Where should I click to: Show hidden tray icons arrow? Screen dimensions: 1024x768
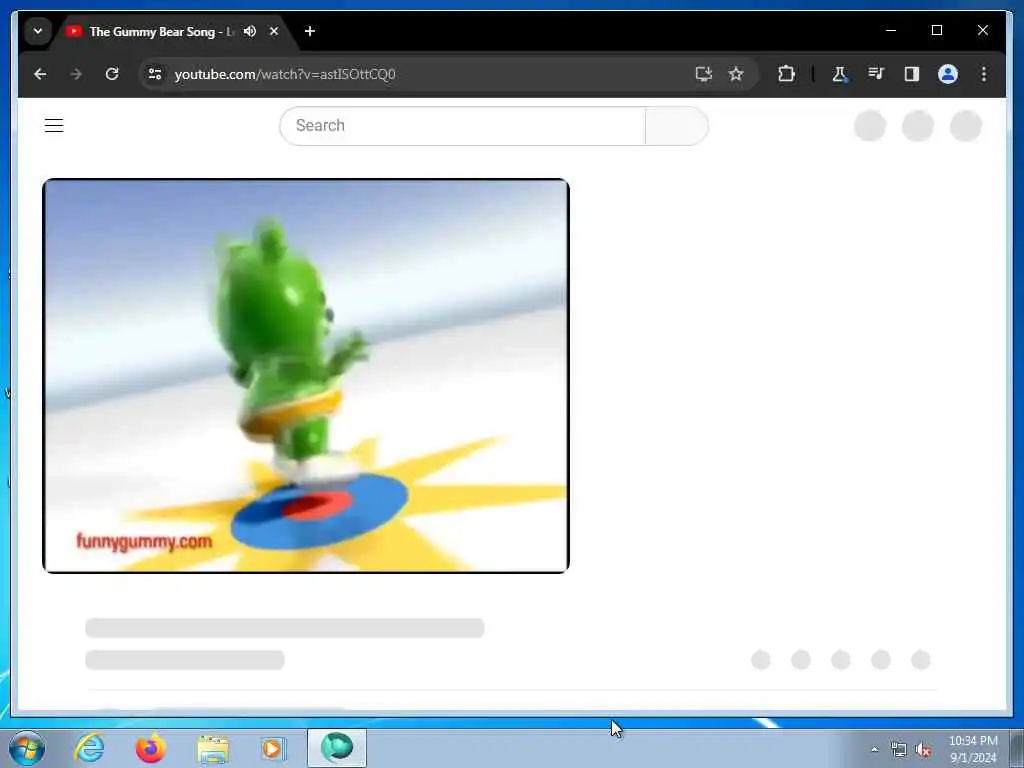874,750
